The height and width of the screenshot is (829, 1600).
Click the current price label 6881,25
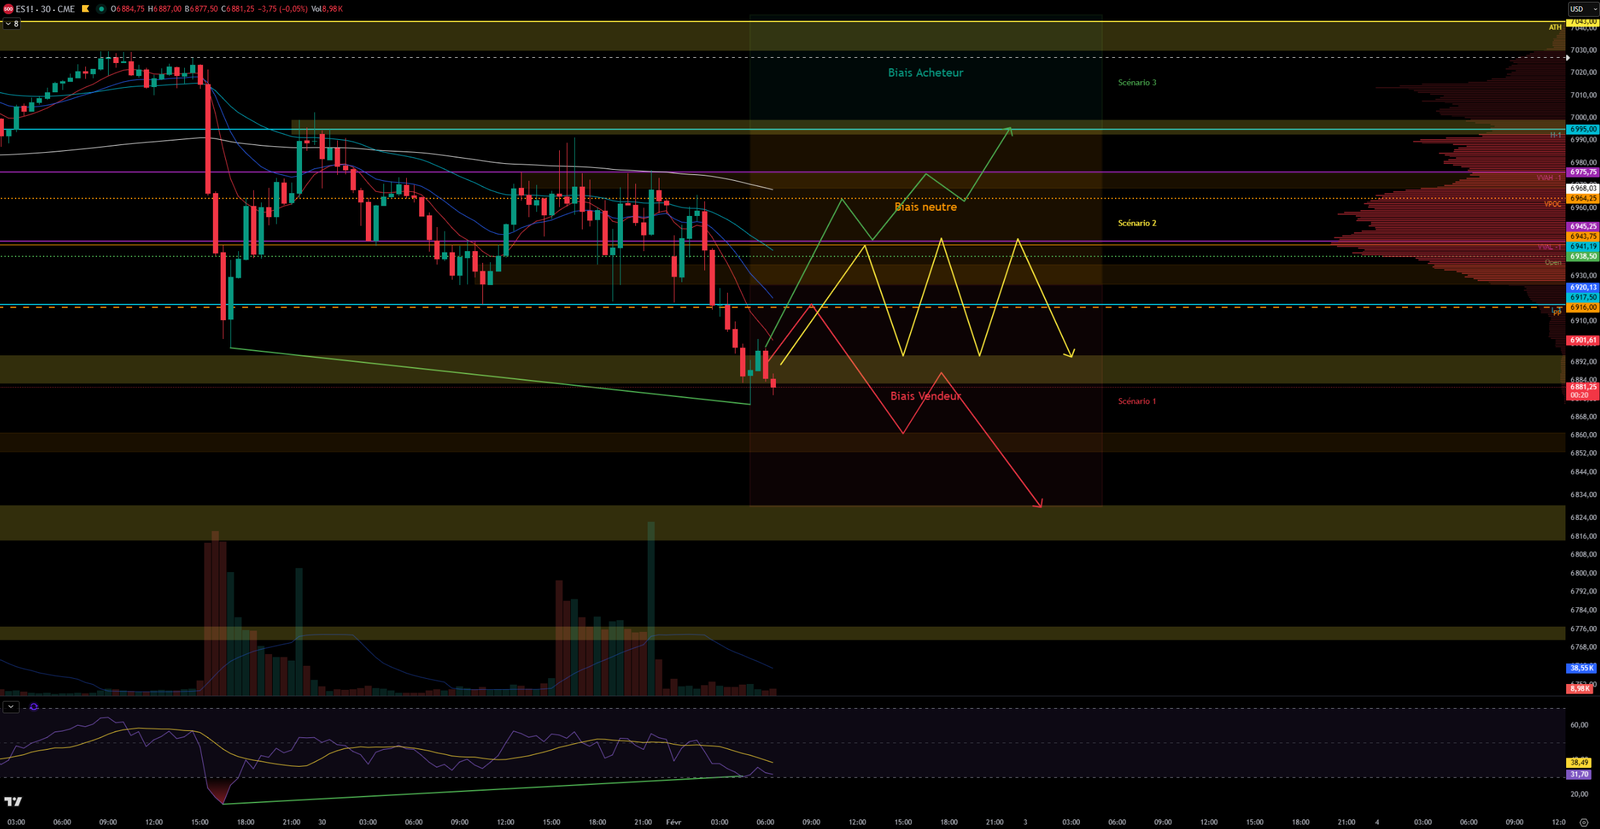(x=1582, y=387)
